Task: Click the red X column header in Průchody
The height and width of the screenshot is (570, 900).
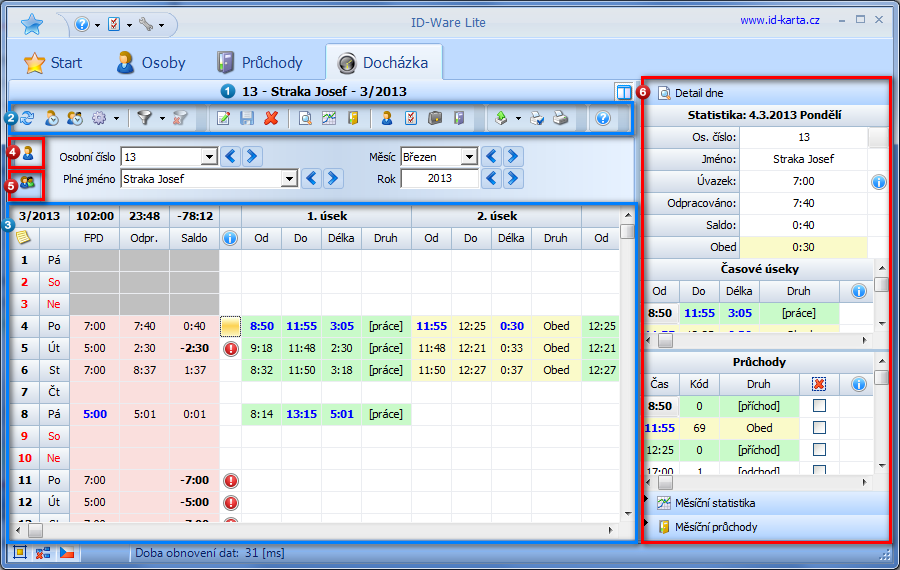Action: point(820,384)
